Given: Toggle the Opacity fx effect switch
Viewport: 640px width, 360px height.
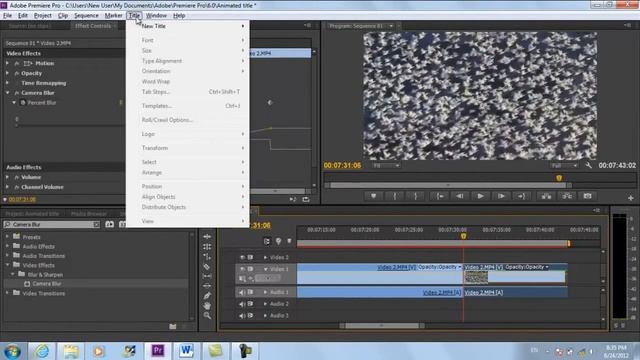Looking at the screenshot, I should (x=17, y=73).
